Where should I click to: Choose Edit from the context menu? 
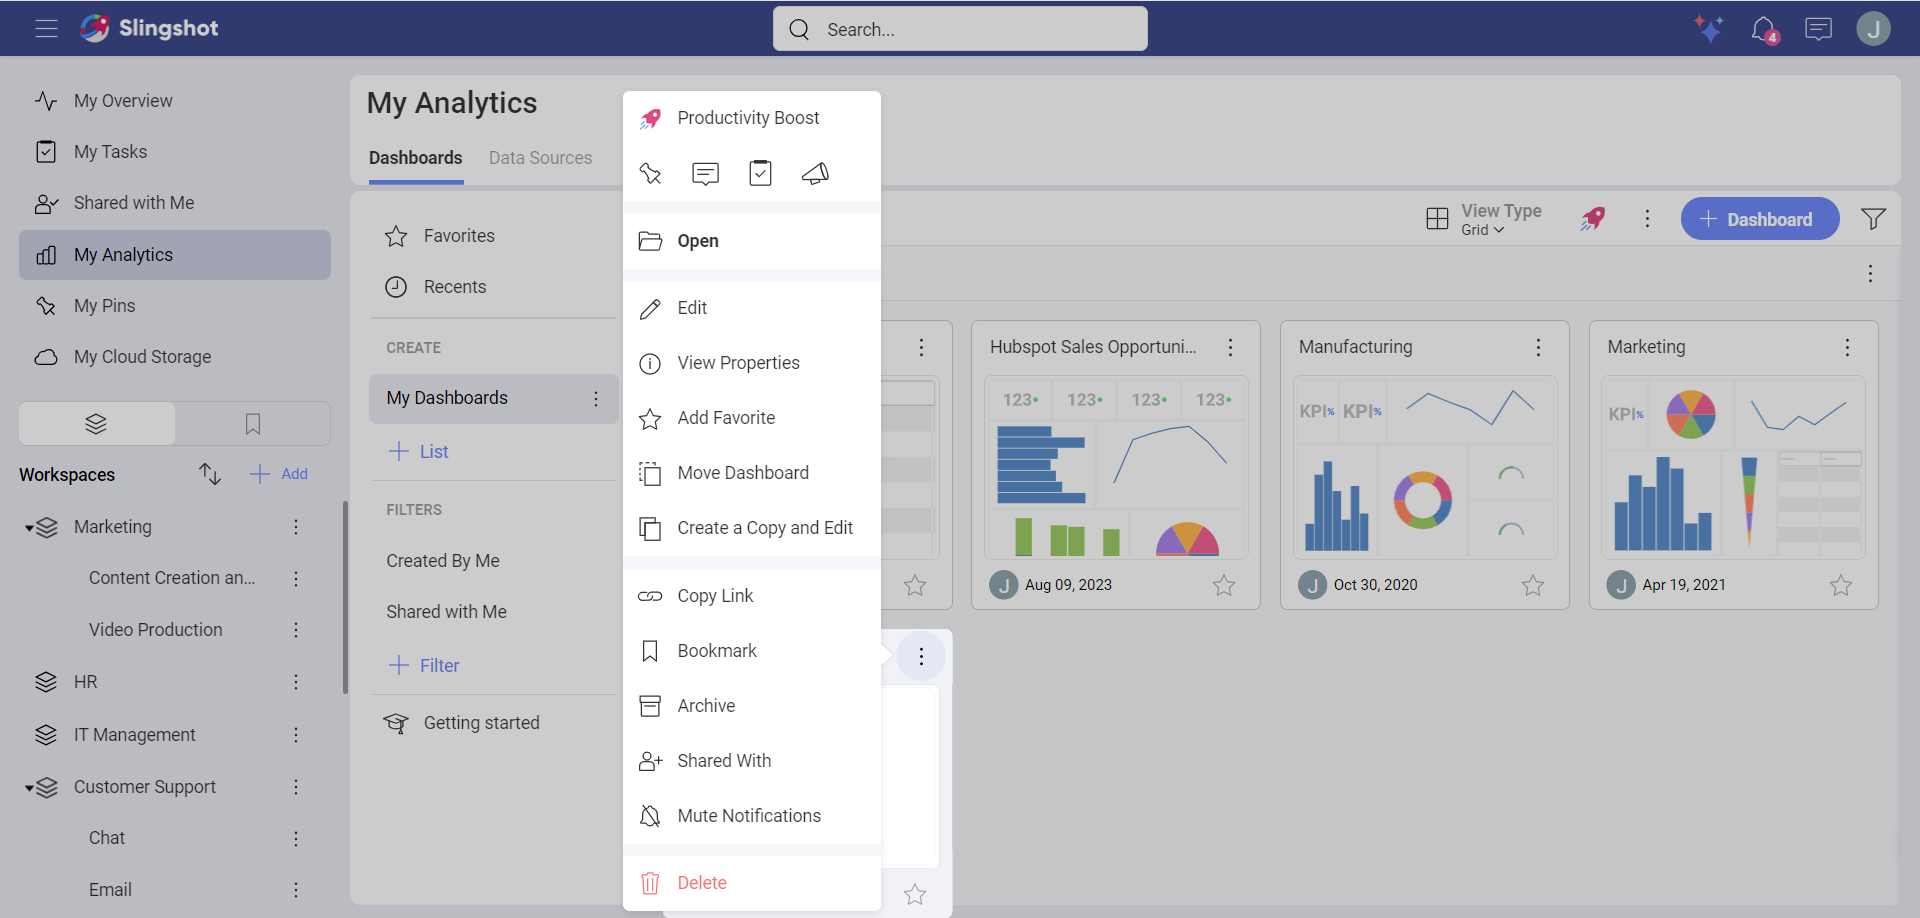[x=752, y=308]
